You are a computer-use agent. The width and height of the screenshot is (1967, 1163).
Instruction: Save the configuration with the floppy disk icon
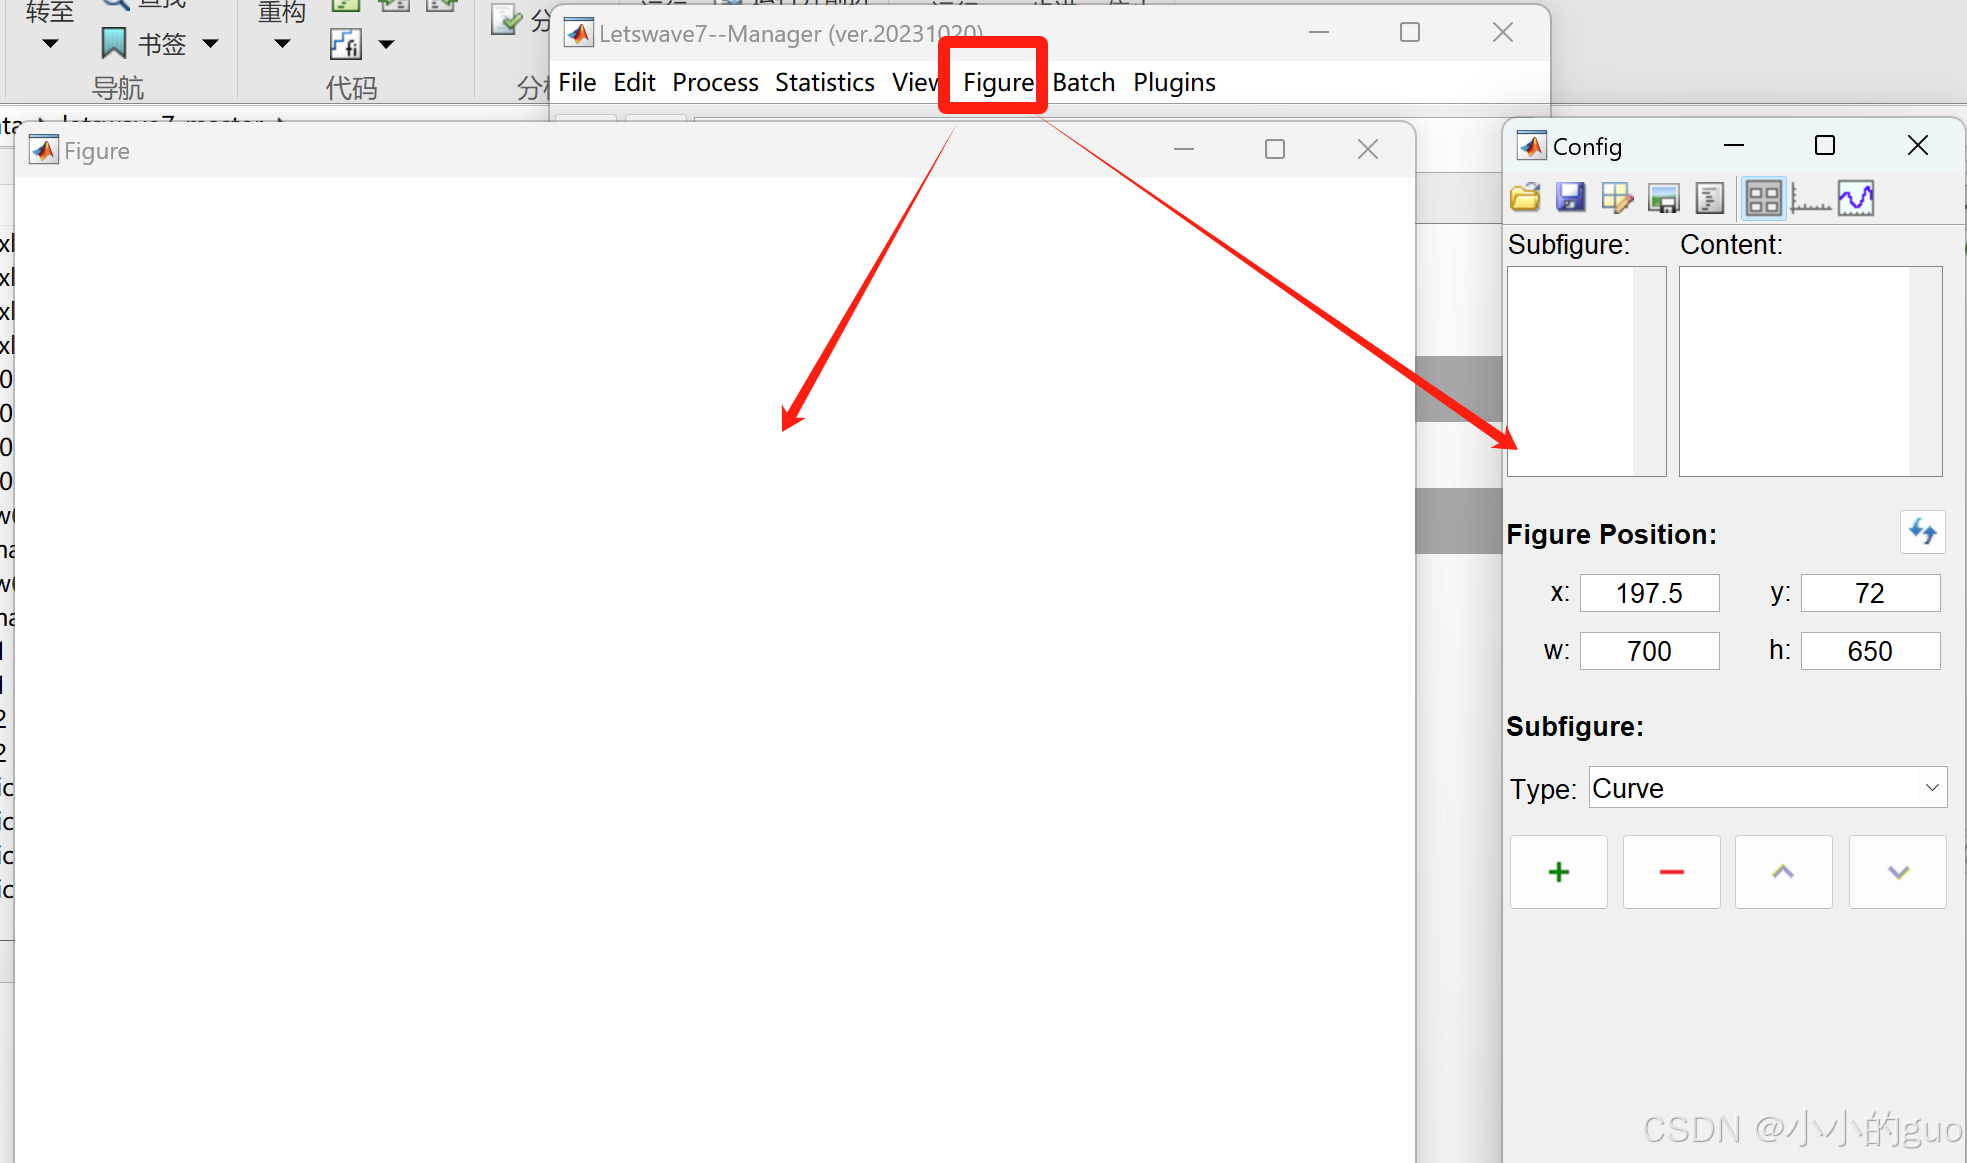[1571, 198]
